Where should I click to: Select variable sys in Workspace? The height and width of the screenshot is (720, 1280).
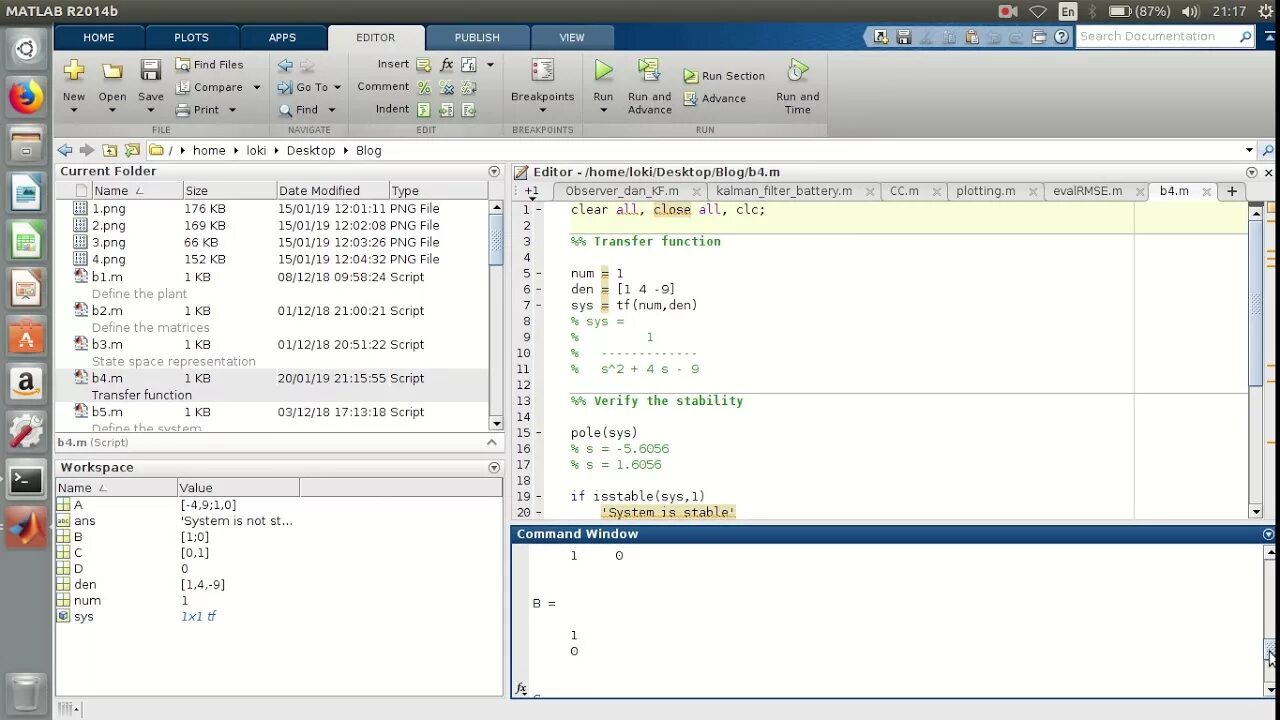point(279,617)
